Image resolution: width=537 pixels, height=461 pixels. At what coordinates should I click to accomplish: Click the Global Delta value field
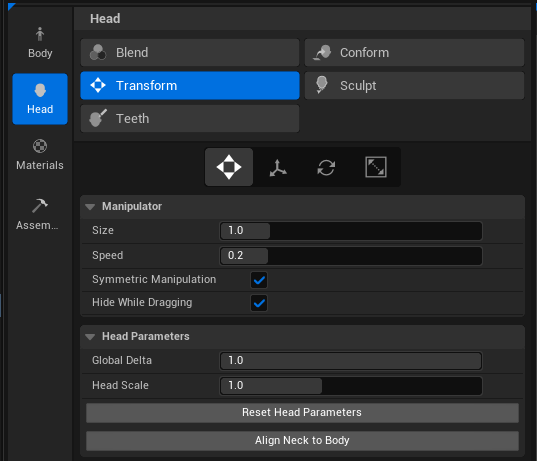tap(351, 361)
